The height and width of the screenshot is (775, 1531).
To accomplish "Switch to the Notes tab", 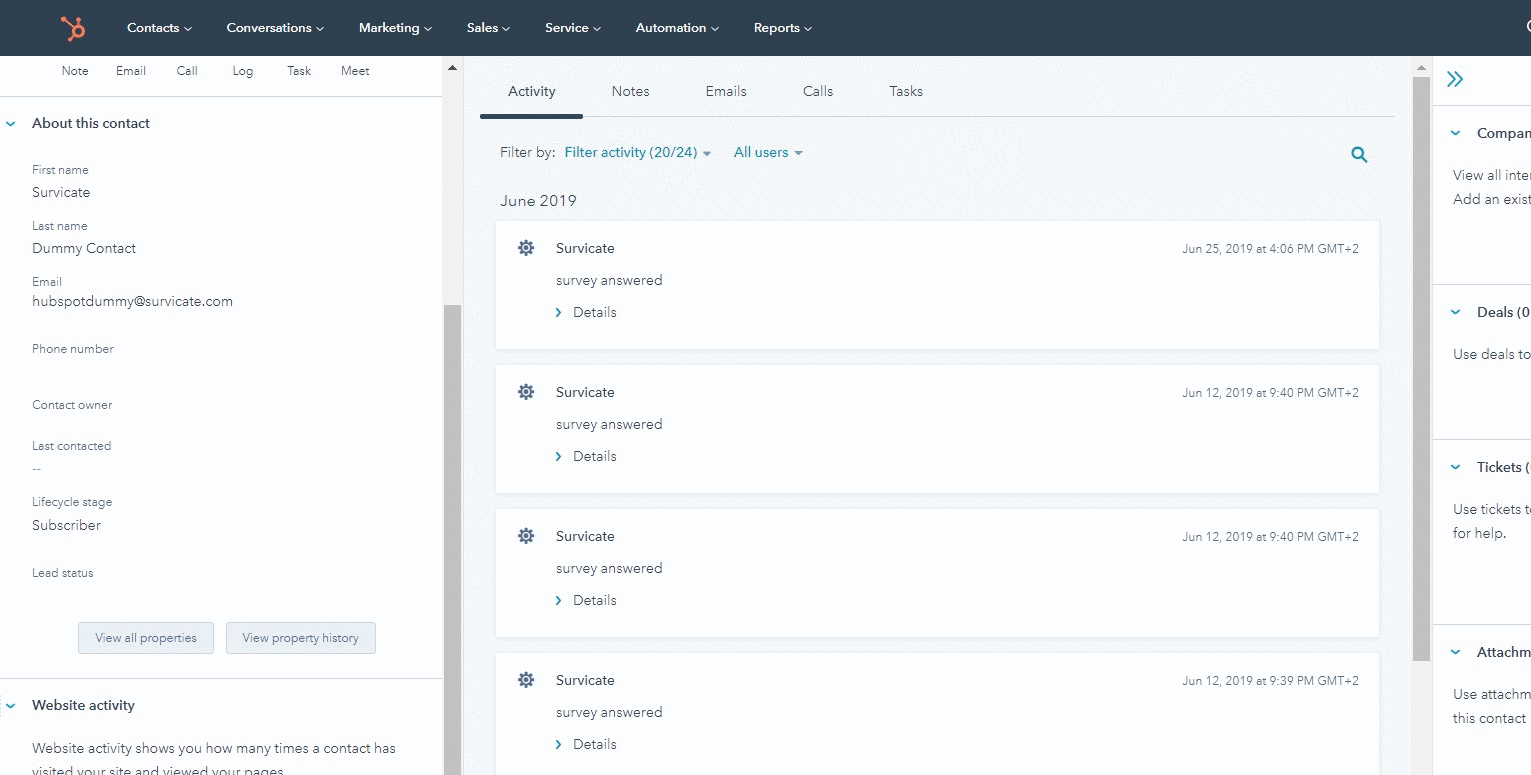I will click(630, 91).
